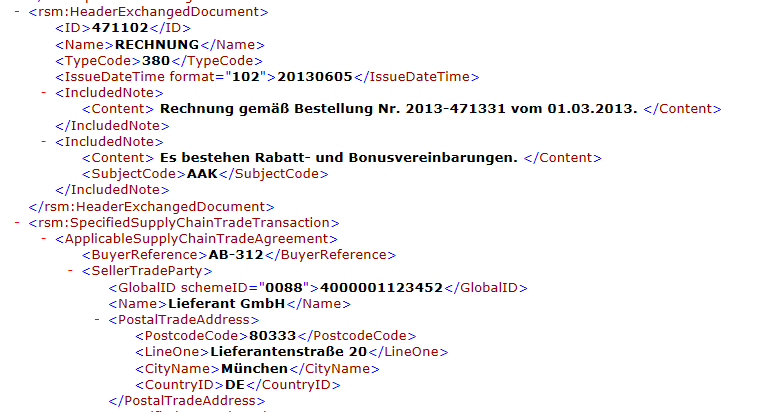Select the PostcodeCode value 80333

tap(272, 336)
